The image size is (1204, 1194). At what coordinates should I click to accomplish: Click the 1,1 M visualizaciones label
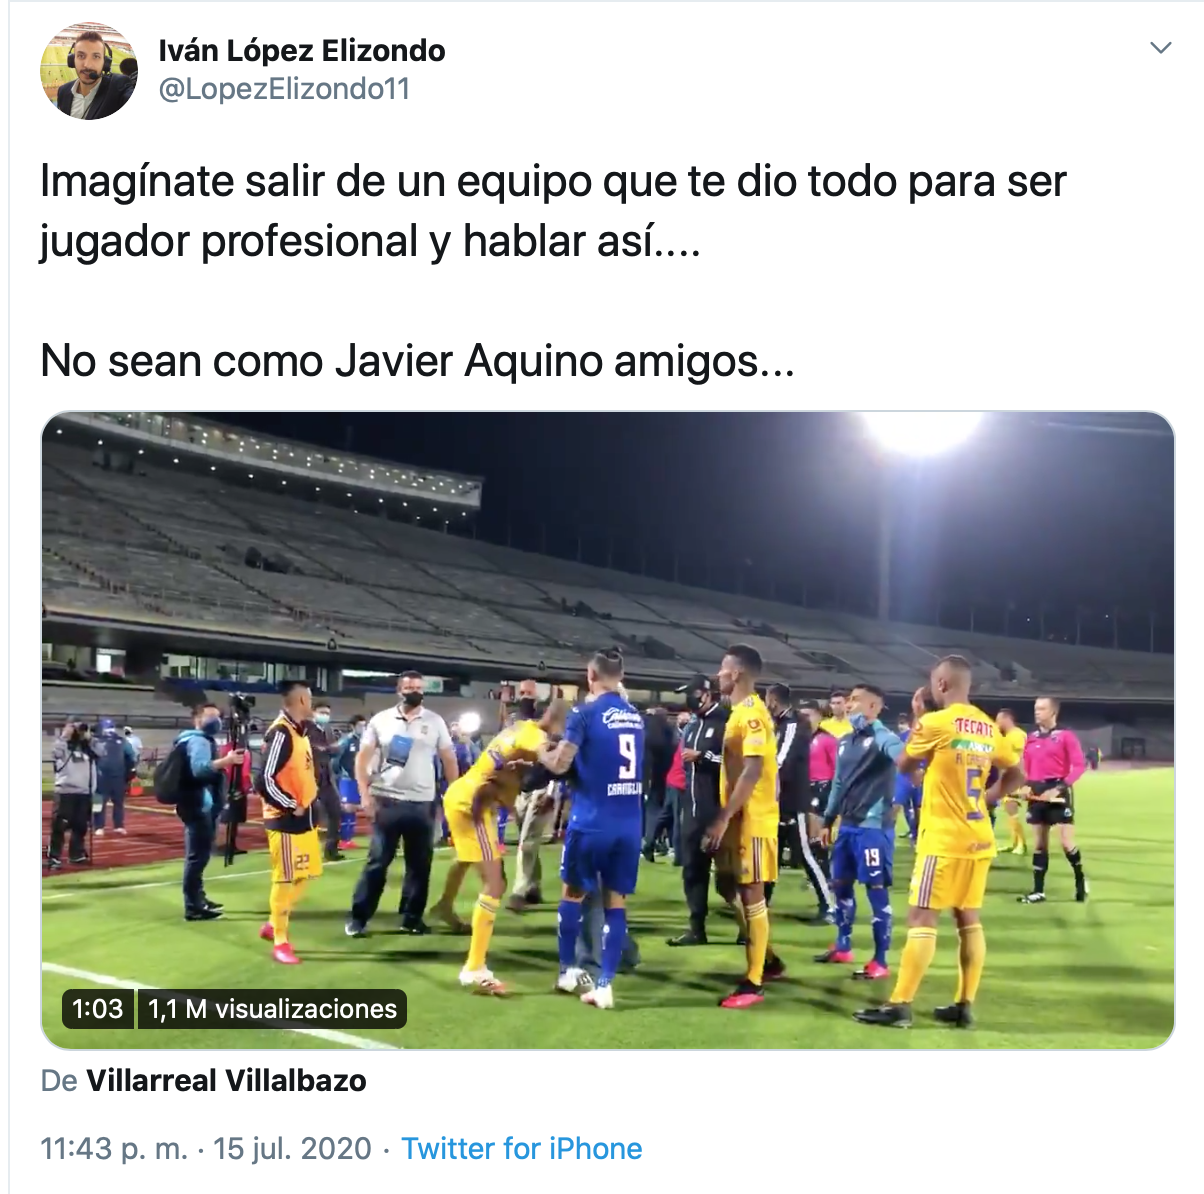click(272, 1009)
